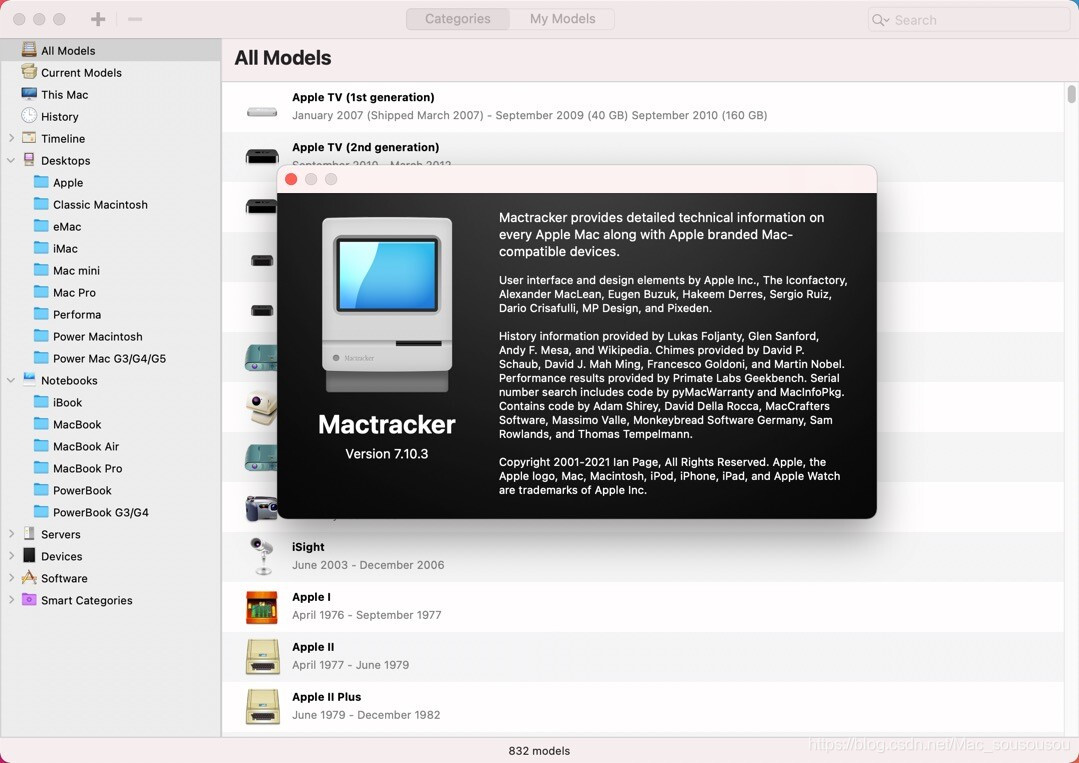
Task: Expand the Software category
Action: tap(11, 577)
